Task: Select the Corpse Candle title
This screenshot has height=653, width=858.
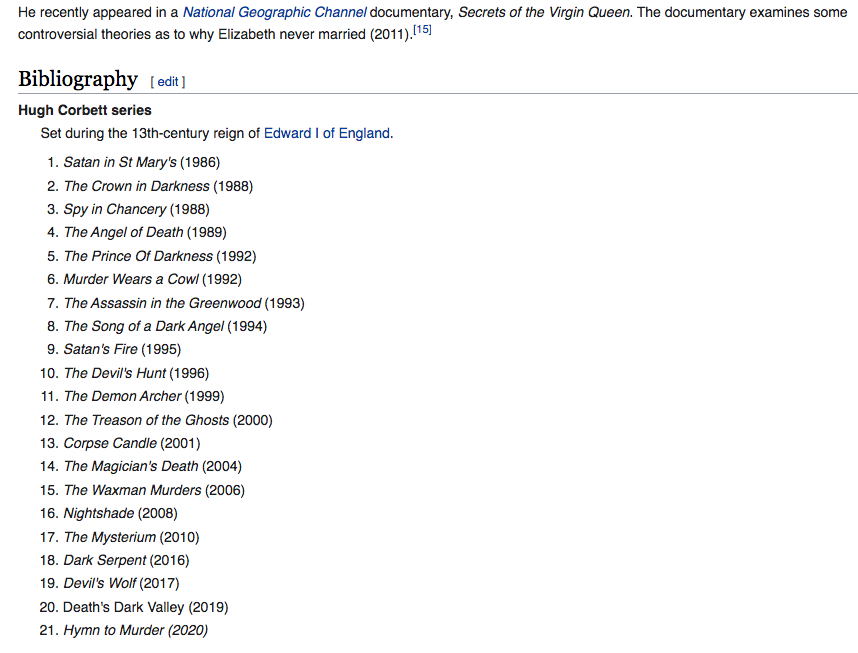Action: (110, 443)
